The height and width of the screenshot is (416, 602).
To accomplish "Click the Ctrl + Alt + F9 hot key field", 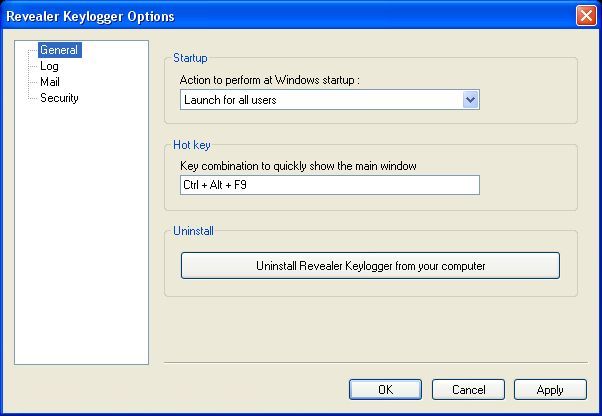I will [x=330, y=185].
